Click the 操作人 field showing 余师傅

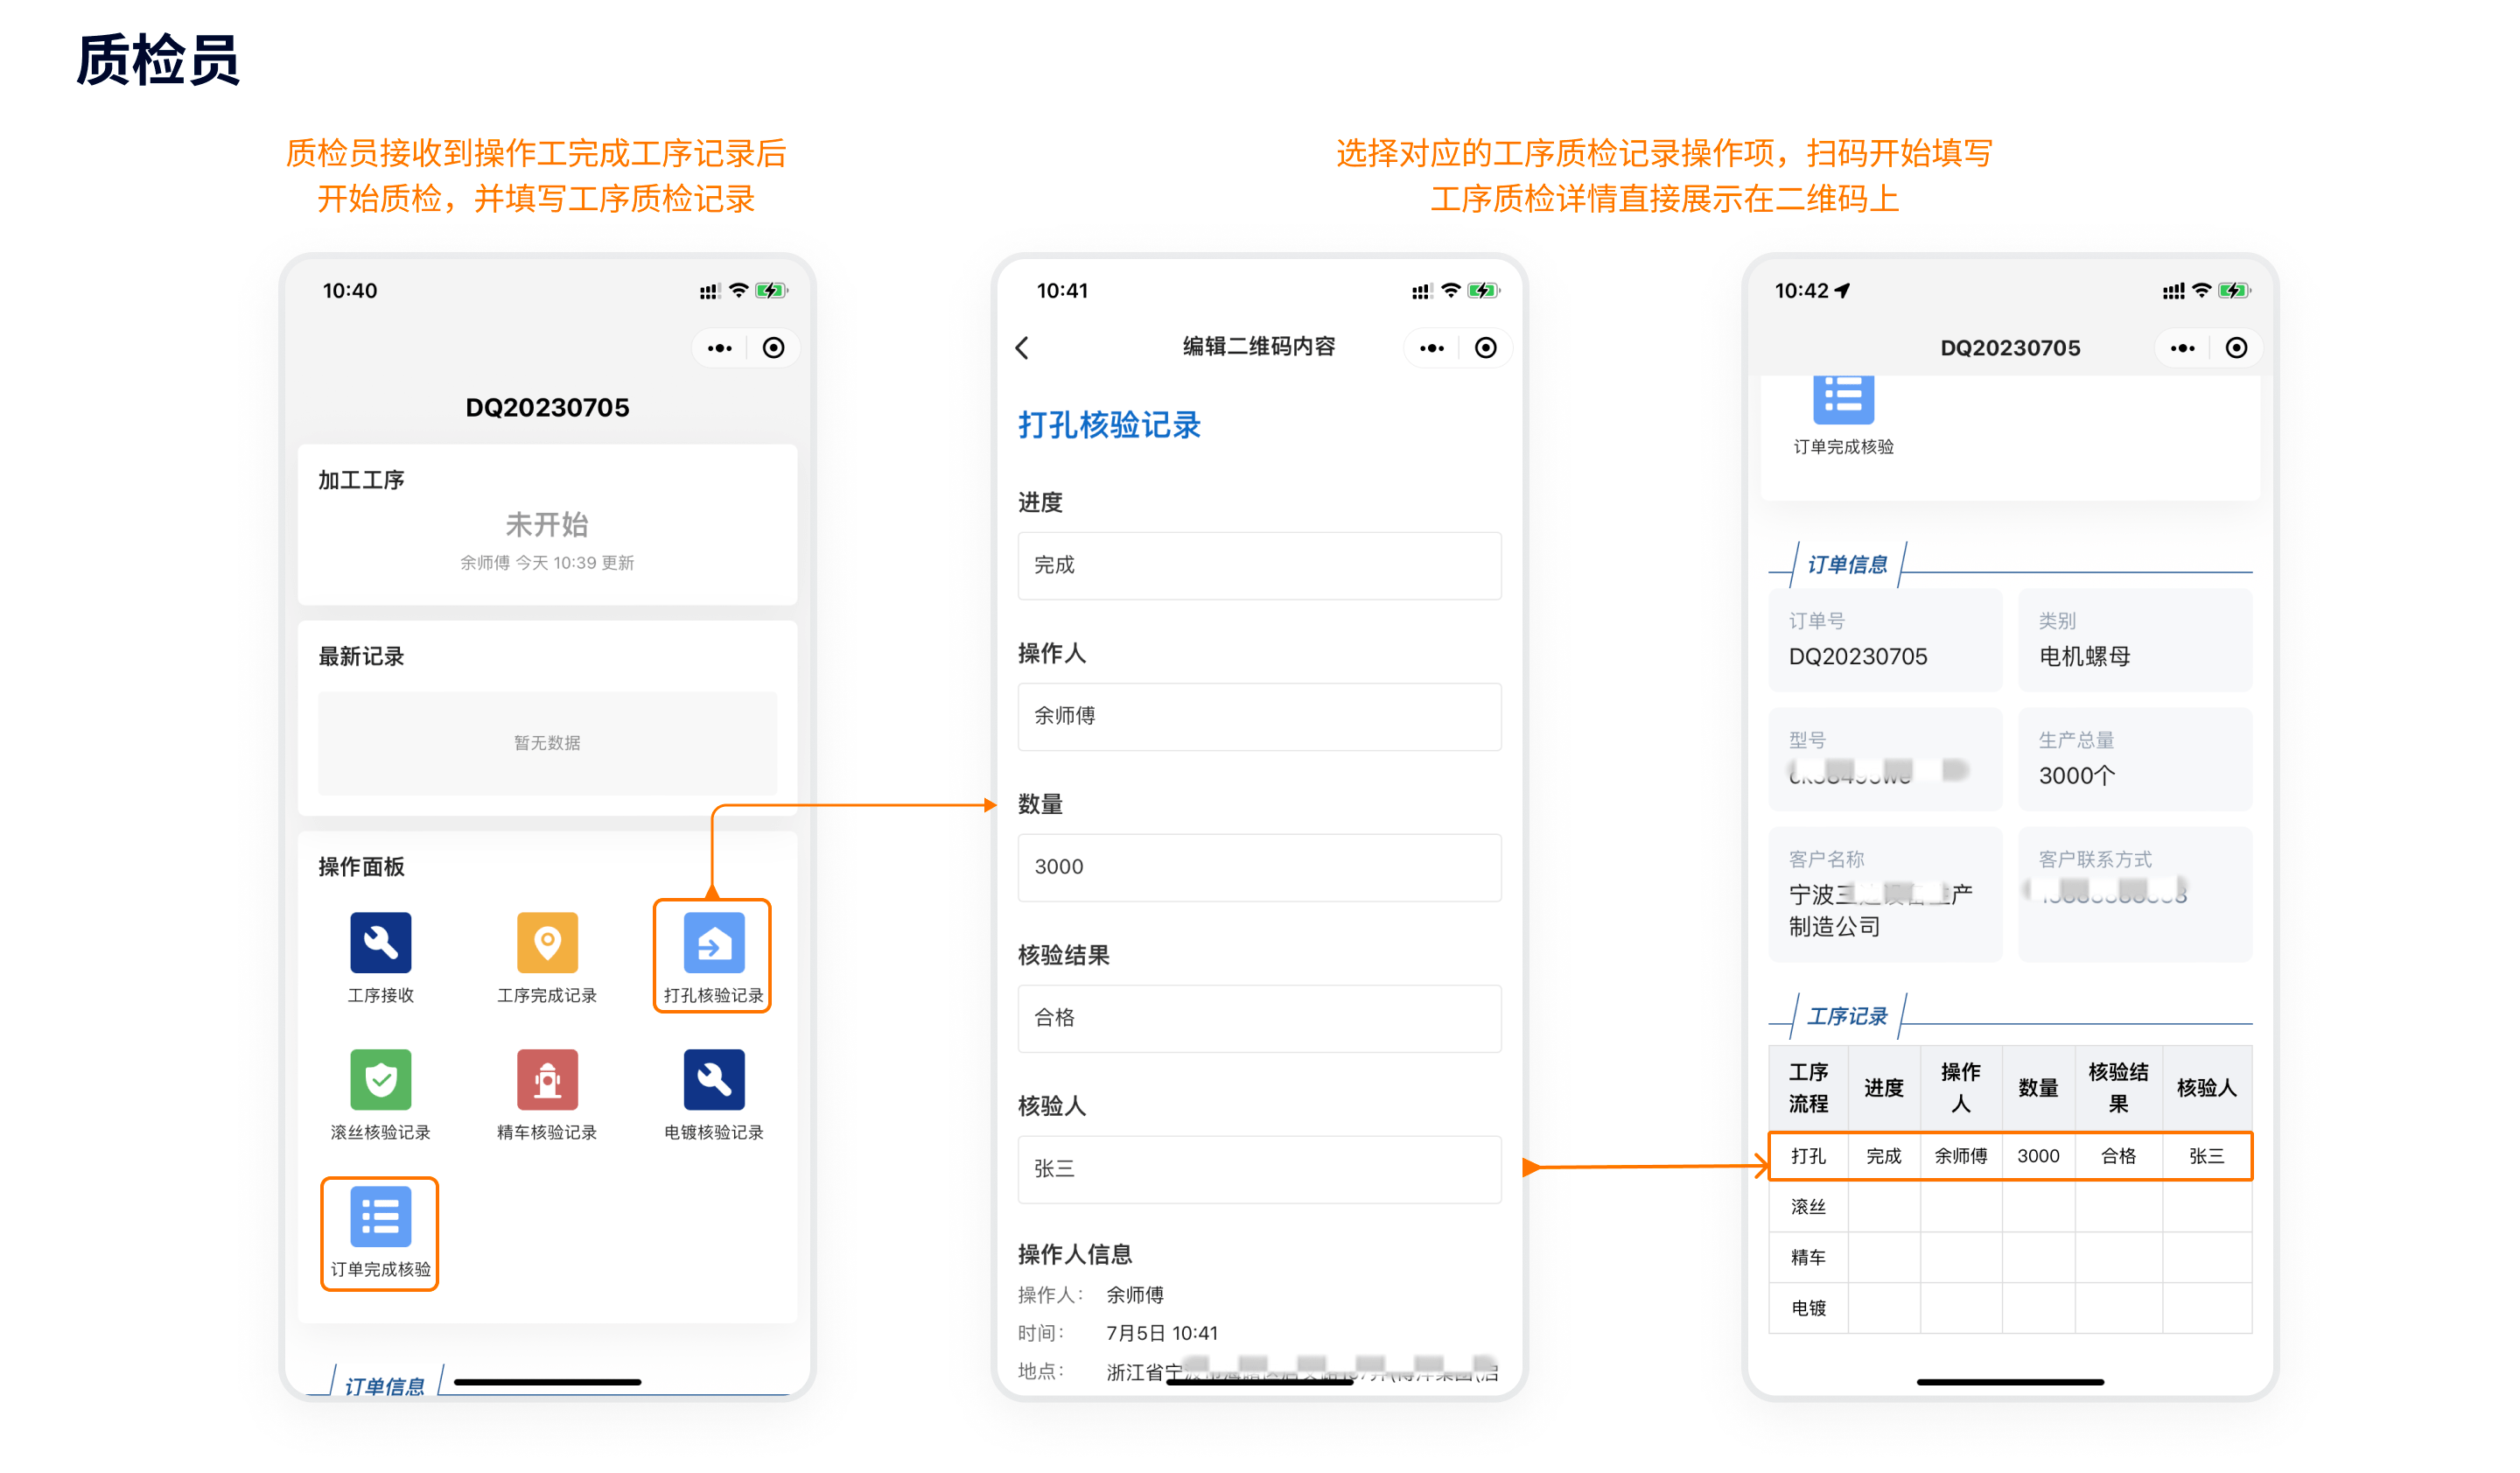[x=1259, y=717]
